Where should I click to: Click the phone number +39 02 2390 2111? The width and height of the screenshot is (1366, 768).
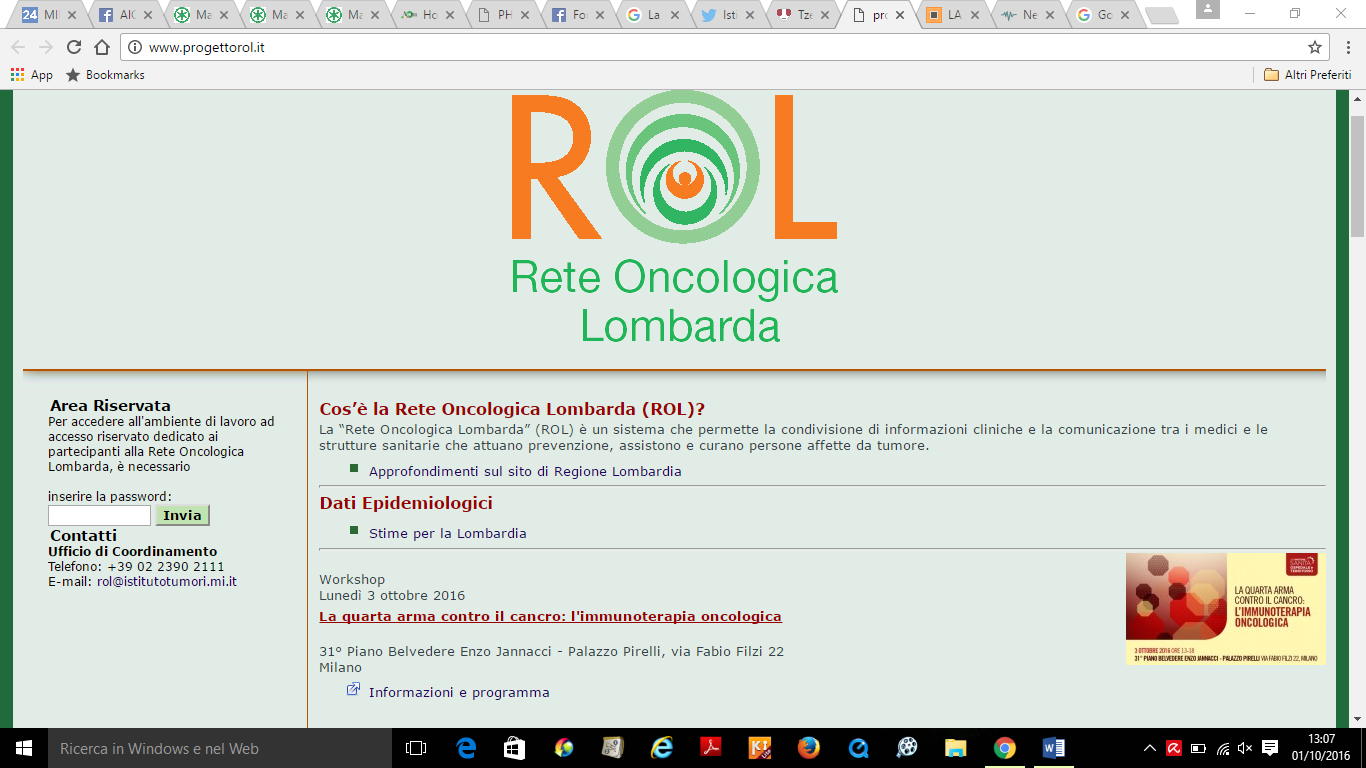pos(165,566)
